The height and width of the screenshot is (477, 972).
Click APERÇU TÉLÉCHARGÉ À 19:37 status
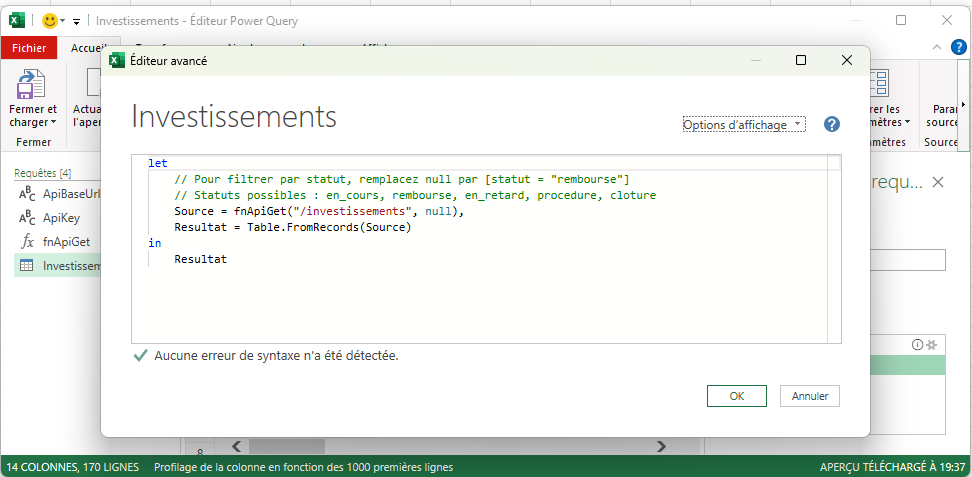click(x=893, y=467)
